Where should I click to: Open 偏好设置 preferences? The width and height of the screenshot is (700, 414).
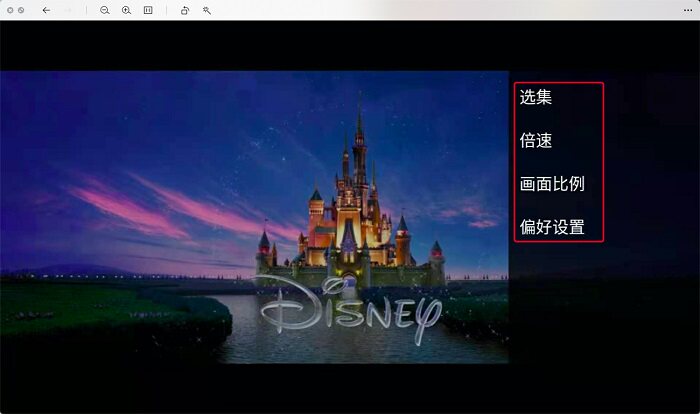pyautogui.click(x=552, y=227)
